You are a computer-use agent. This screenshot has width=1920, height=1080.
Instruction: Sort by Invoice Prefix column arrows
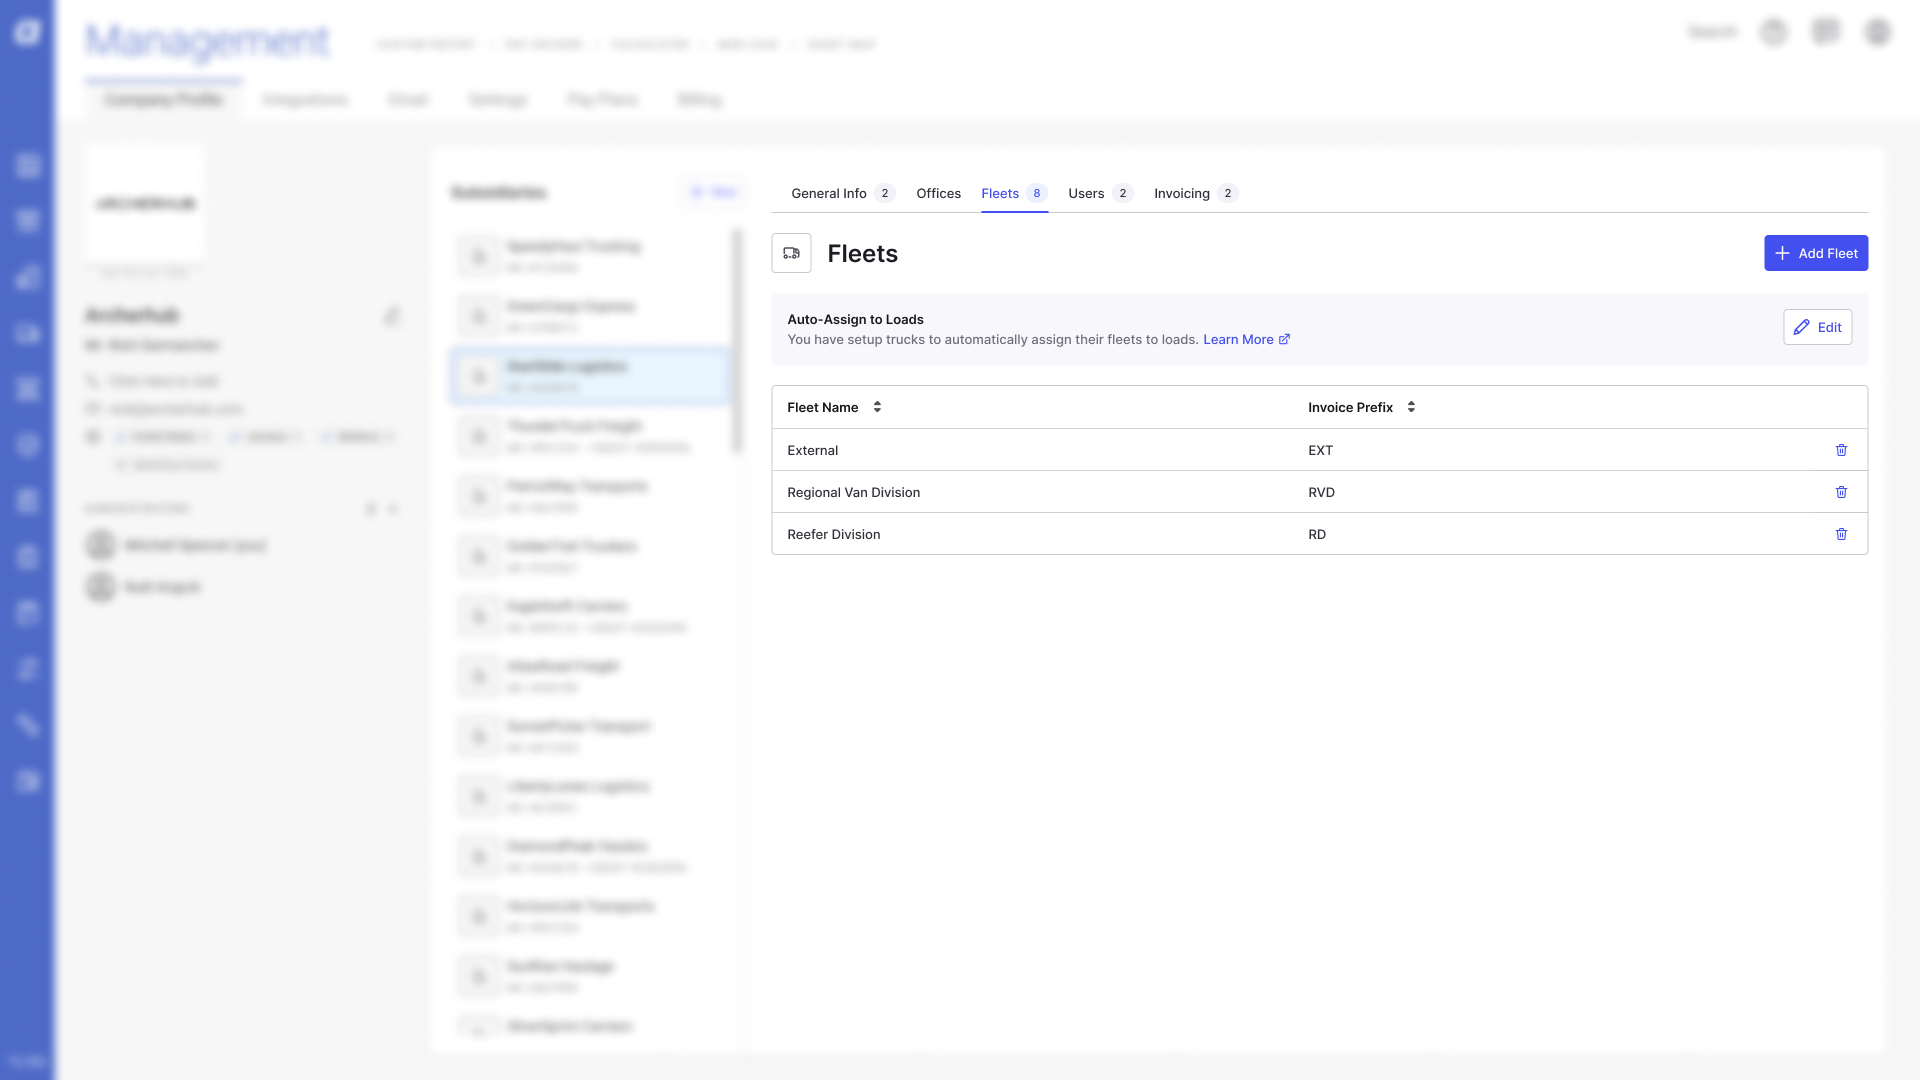[x=1411, y=407]
